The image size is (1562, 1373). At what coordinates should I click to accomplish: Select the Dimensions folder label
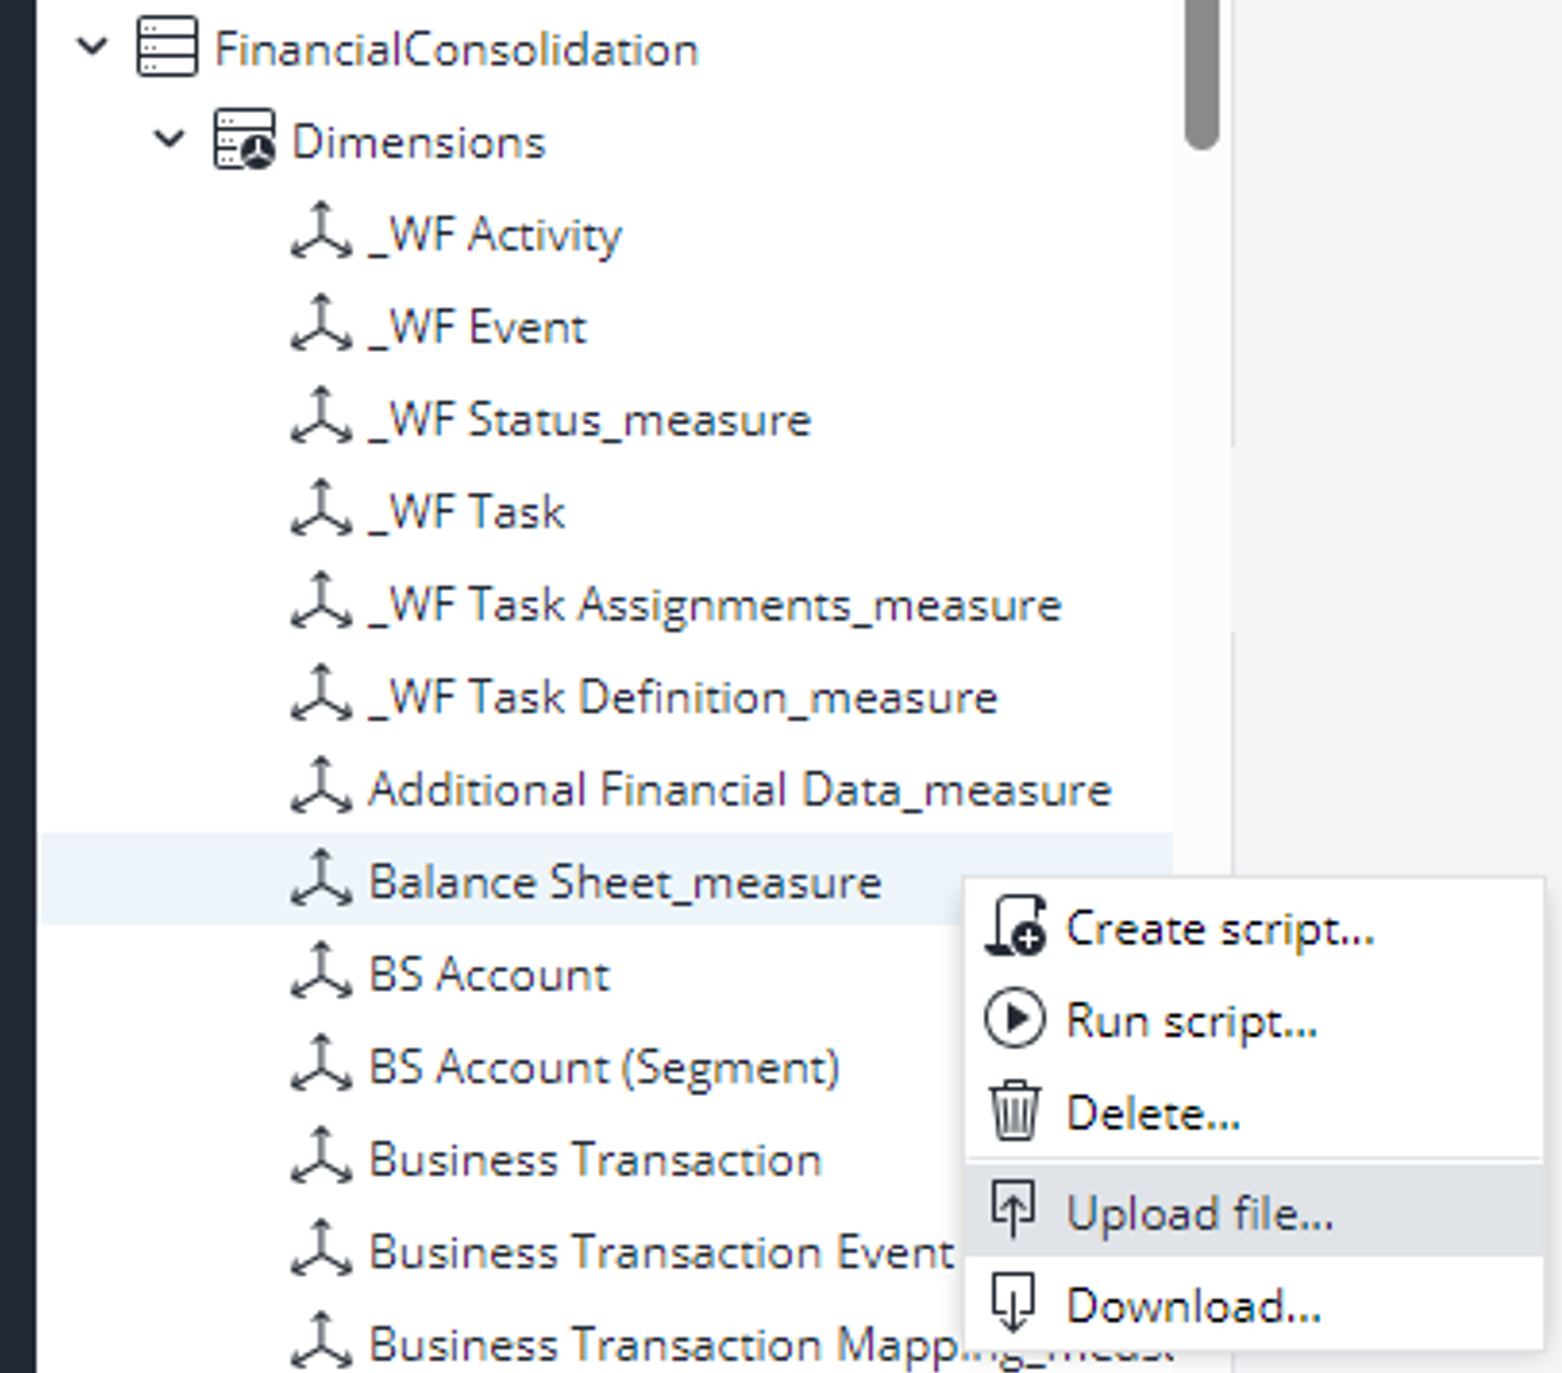pos(419,142)
